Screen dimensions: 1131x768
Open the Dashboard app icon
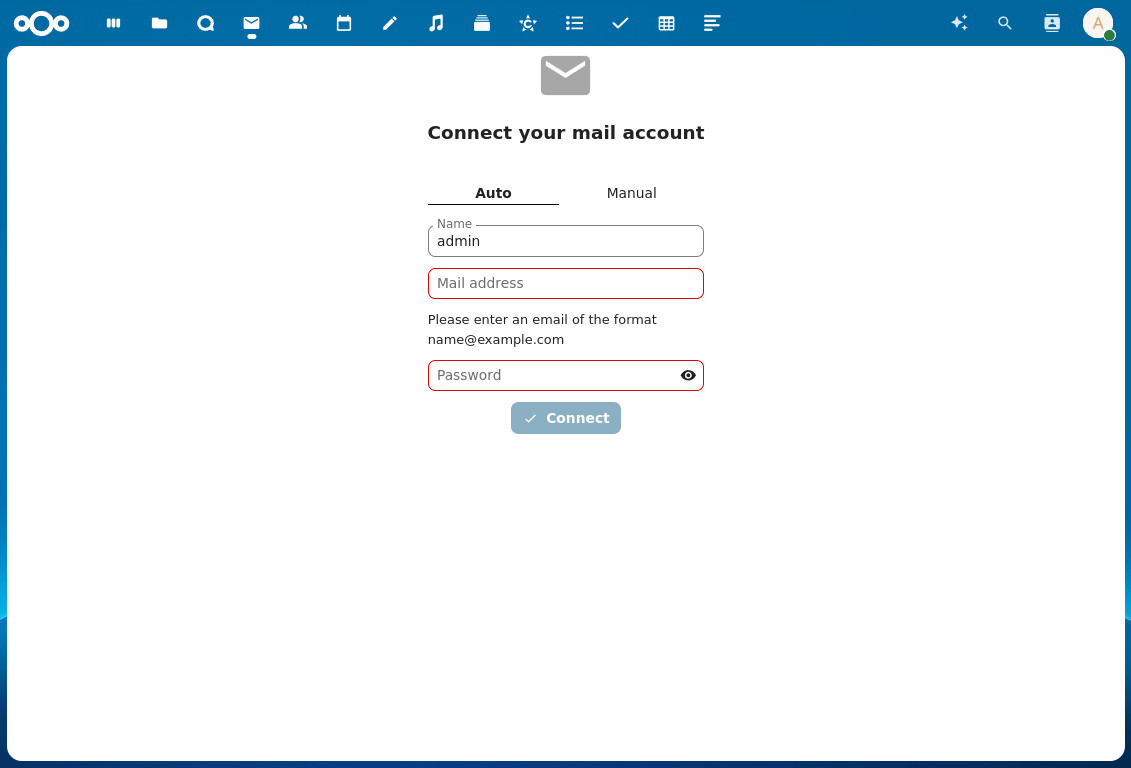pos(113,23)
